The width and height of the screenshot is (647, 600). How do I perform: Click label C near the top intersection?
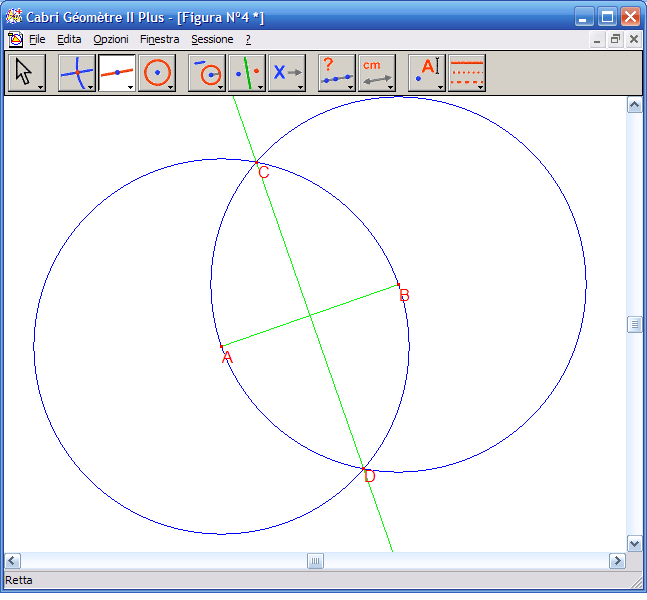264,172
